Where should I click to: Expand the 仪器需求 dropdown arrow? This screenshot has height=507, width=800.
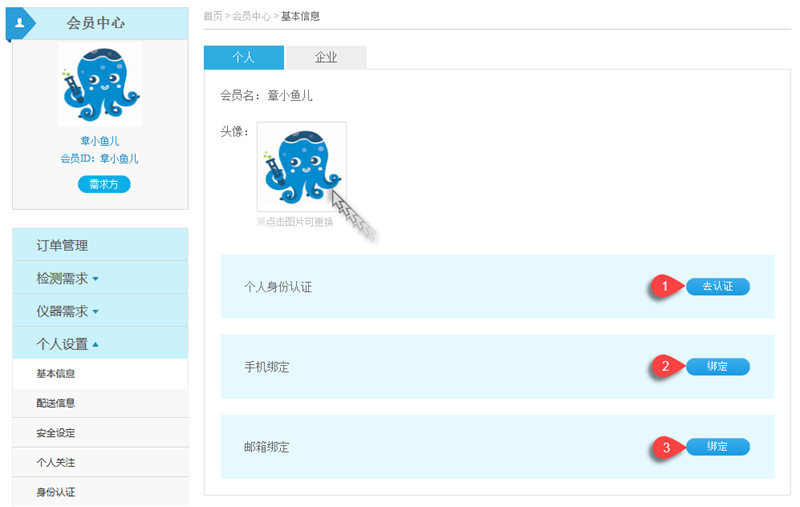[96, 312]
